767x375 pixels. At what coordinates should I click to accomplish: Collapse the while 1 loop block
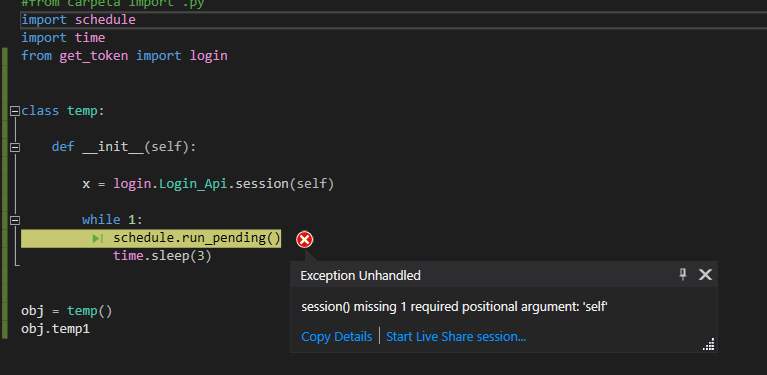click(15, 220)
